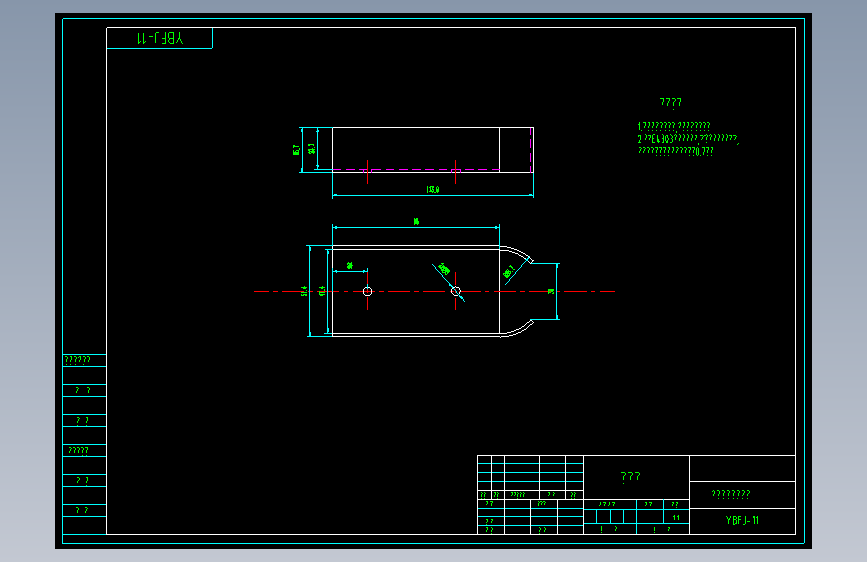Select the '133.0' length dimension under side view

click(433, 190)
